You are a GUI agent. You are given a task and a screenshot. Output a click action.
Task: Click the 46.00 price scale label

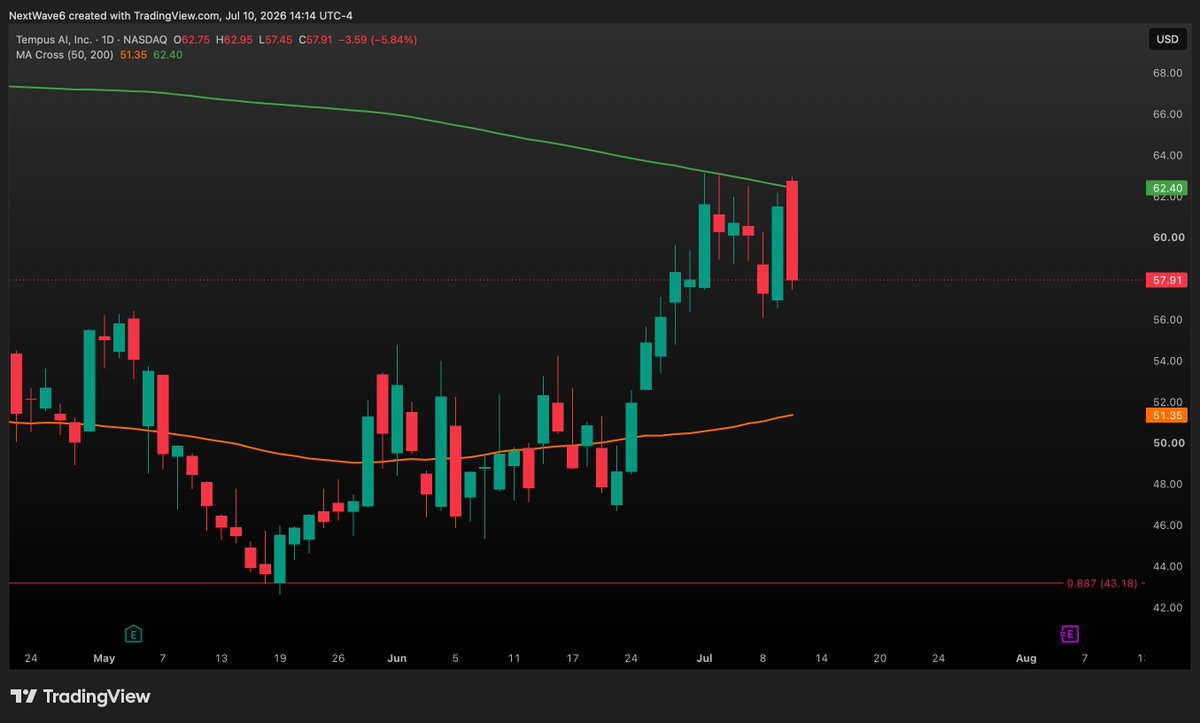point(1168,525)
